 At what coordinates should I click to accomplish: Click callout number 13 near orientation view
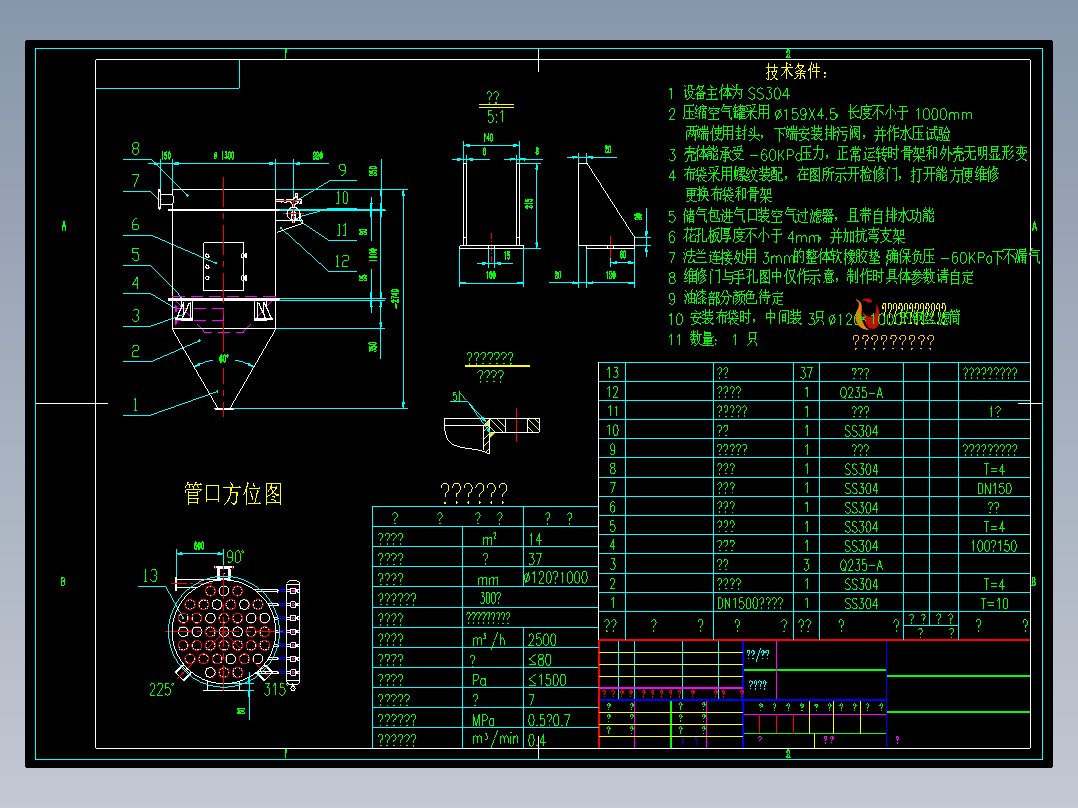coord(151,576)
